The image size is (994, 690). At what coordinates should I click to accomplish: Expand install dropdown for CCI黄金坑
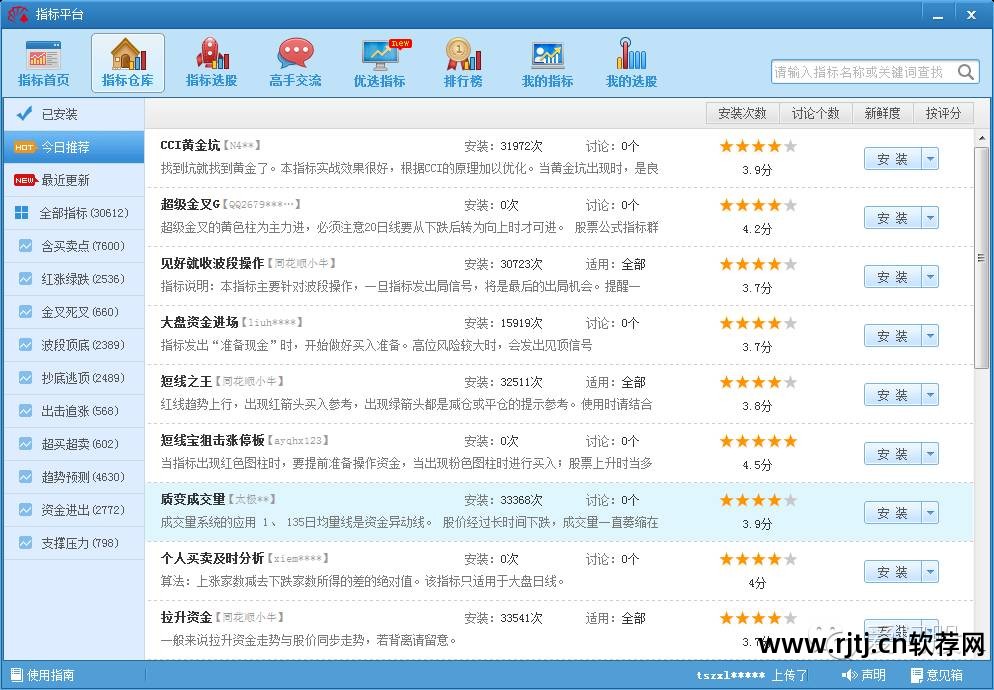coord(930,159)
